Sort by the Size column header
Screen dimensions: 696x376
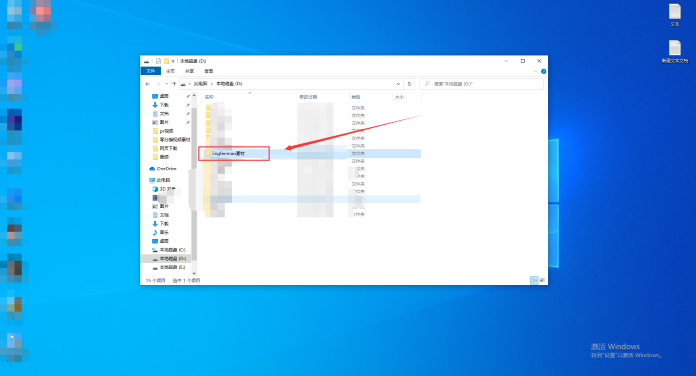399,97
